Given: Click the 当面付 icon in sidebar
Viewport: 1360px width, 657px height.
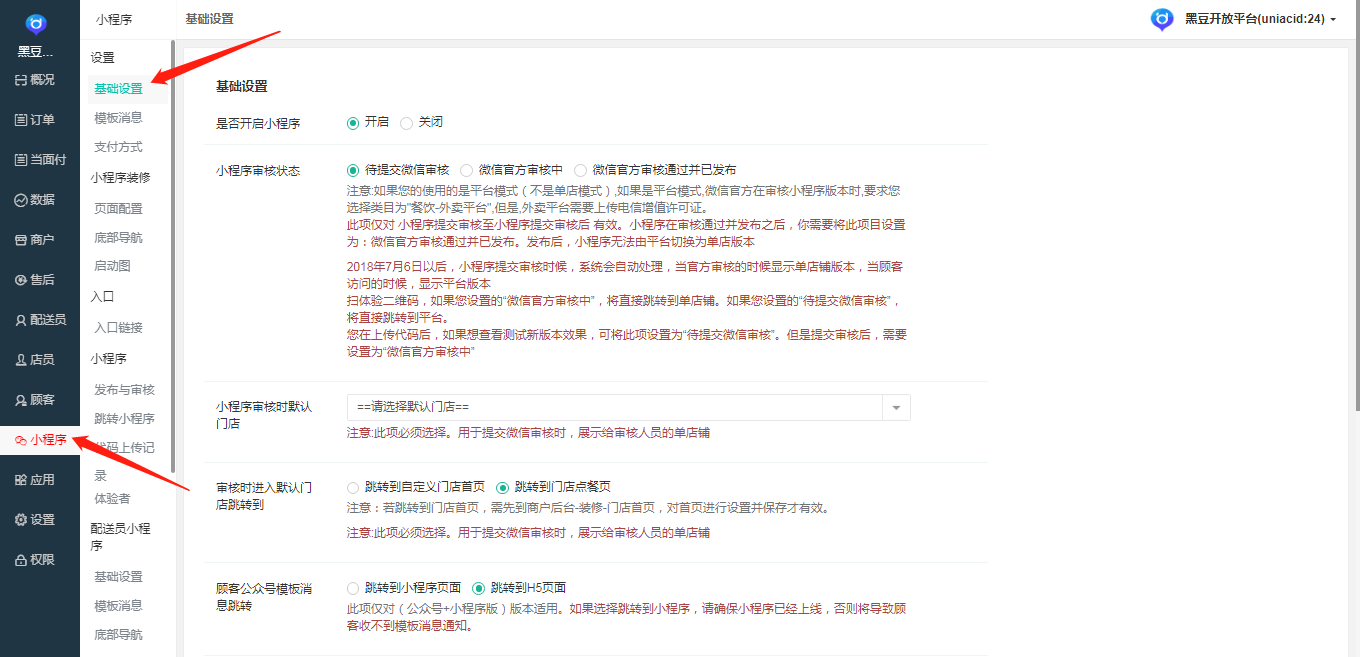Looking at the screenshot, I should coord(21,160).
